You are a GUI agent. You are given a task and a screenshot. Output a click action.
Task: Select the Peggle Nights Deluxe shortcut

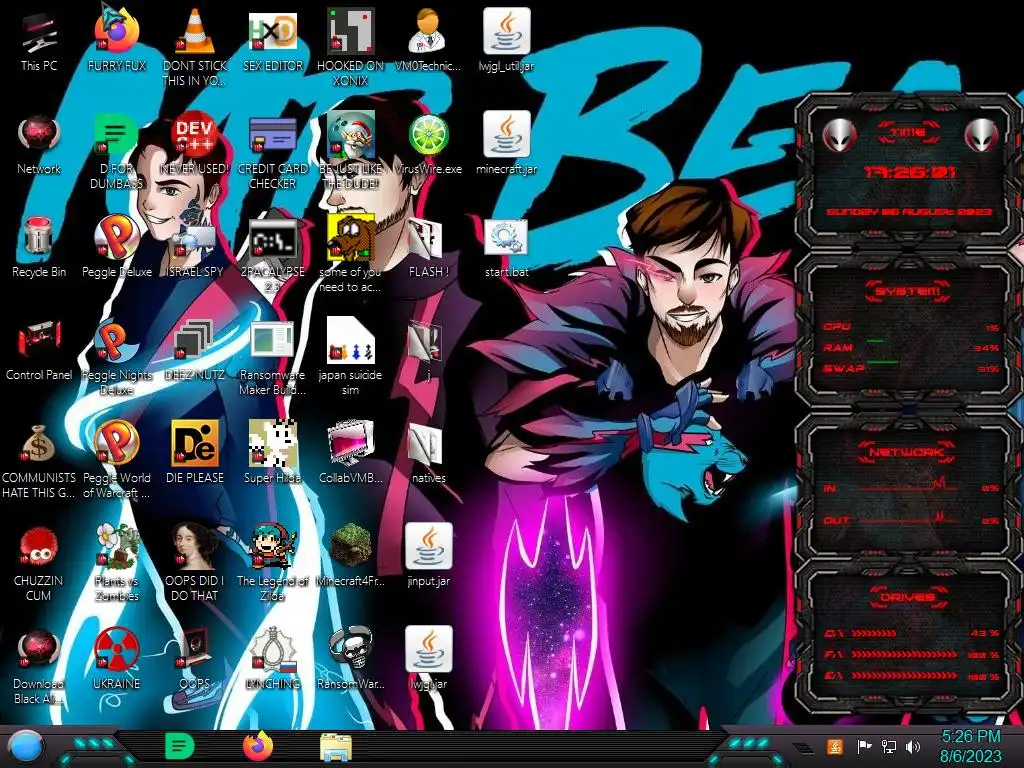point(116,342)
